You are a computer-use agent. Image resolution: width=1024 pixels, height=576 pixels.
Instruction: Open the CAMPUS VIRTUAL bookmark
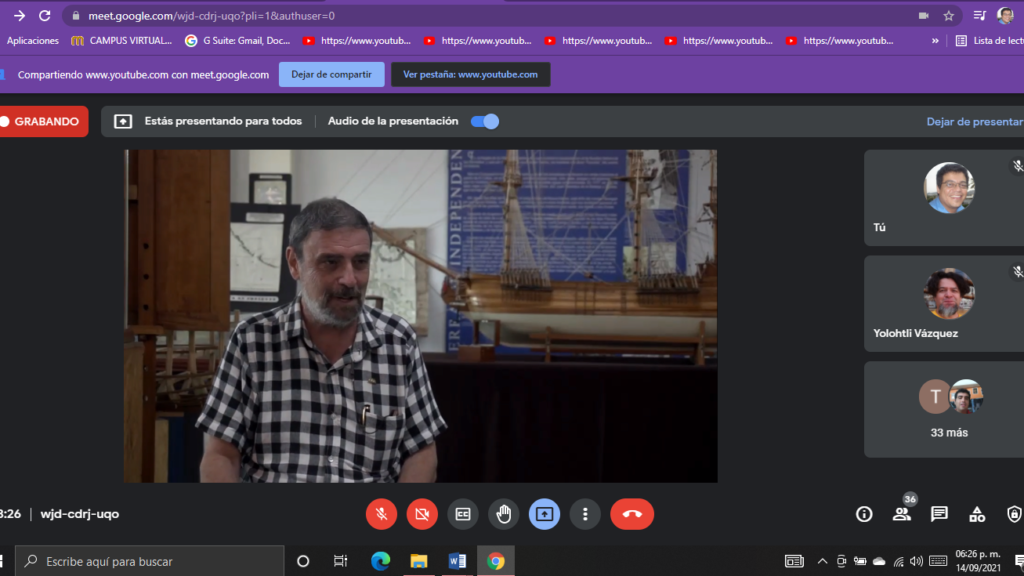coord(121,41)
